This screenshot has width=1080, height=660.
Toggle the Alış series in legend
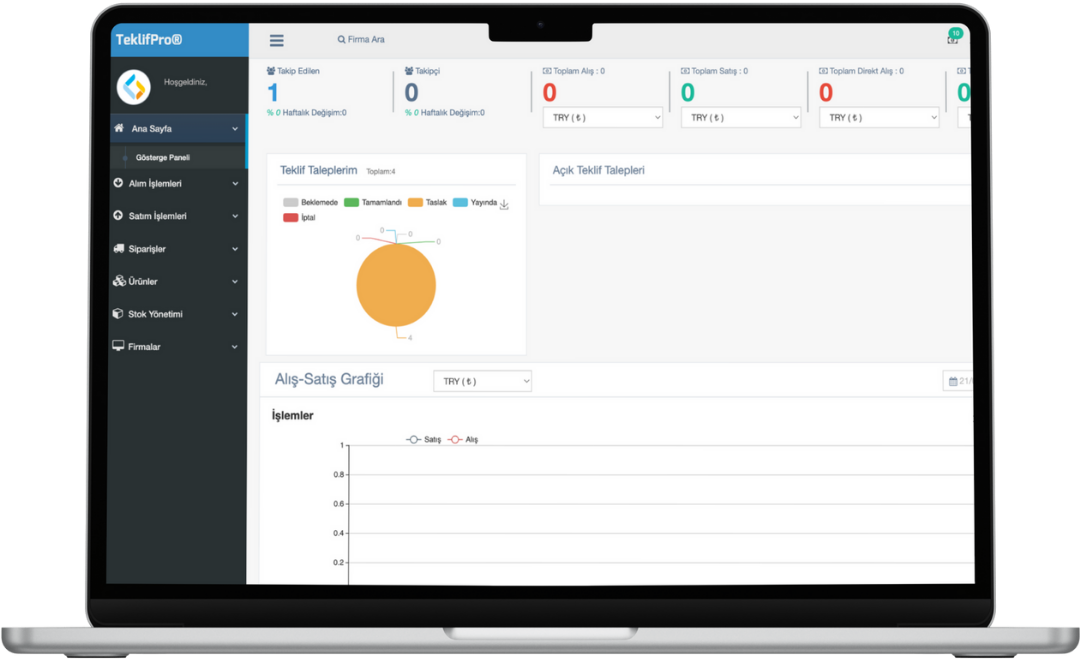[463, 440]
